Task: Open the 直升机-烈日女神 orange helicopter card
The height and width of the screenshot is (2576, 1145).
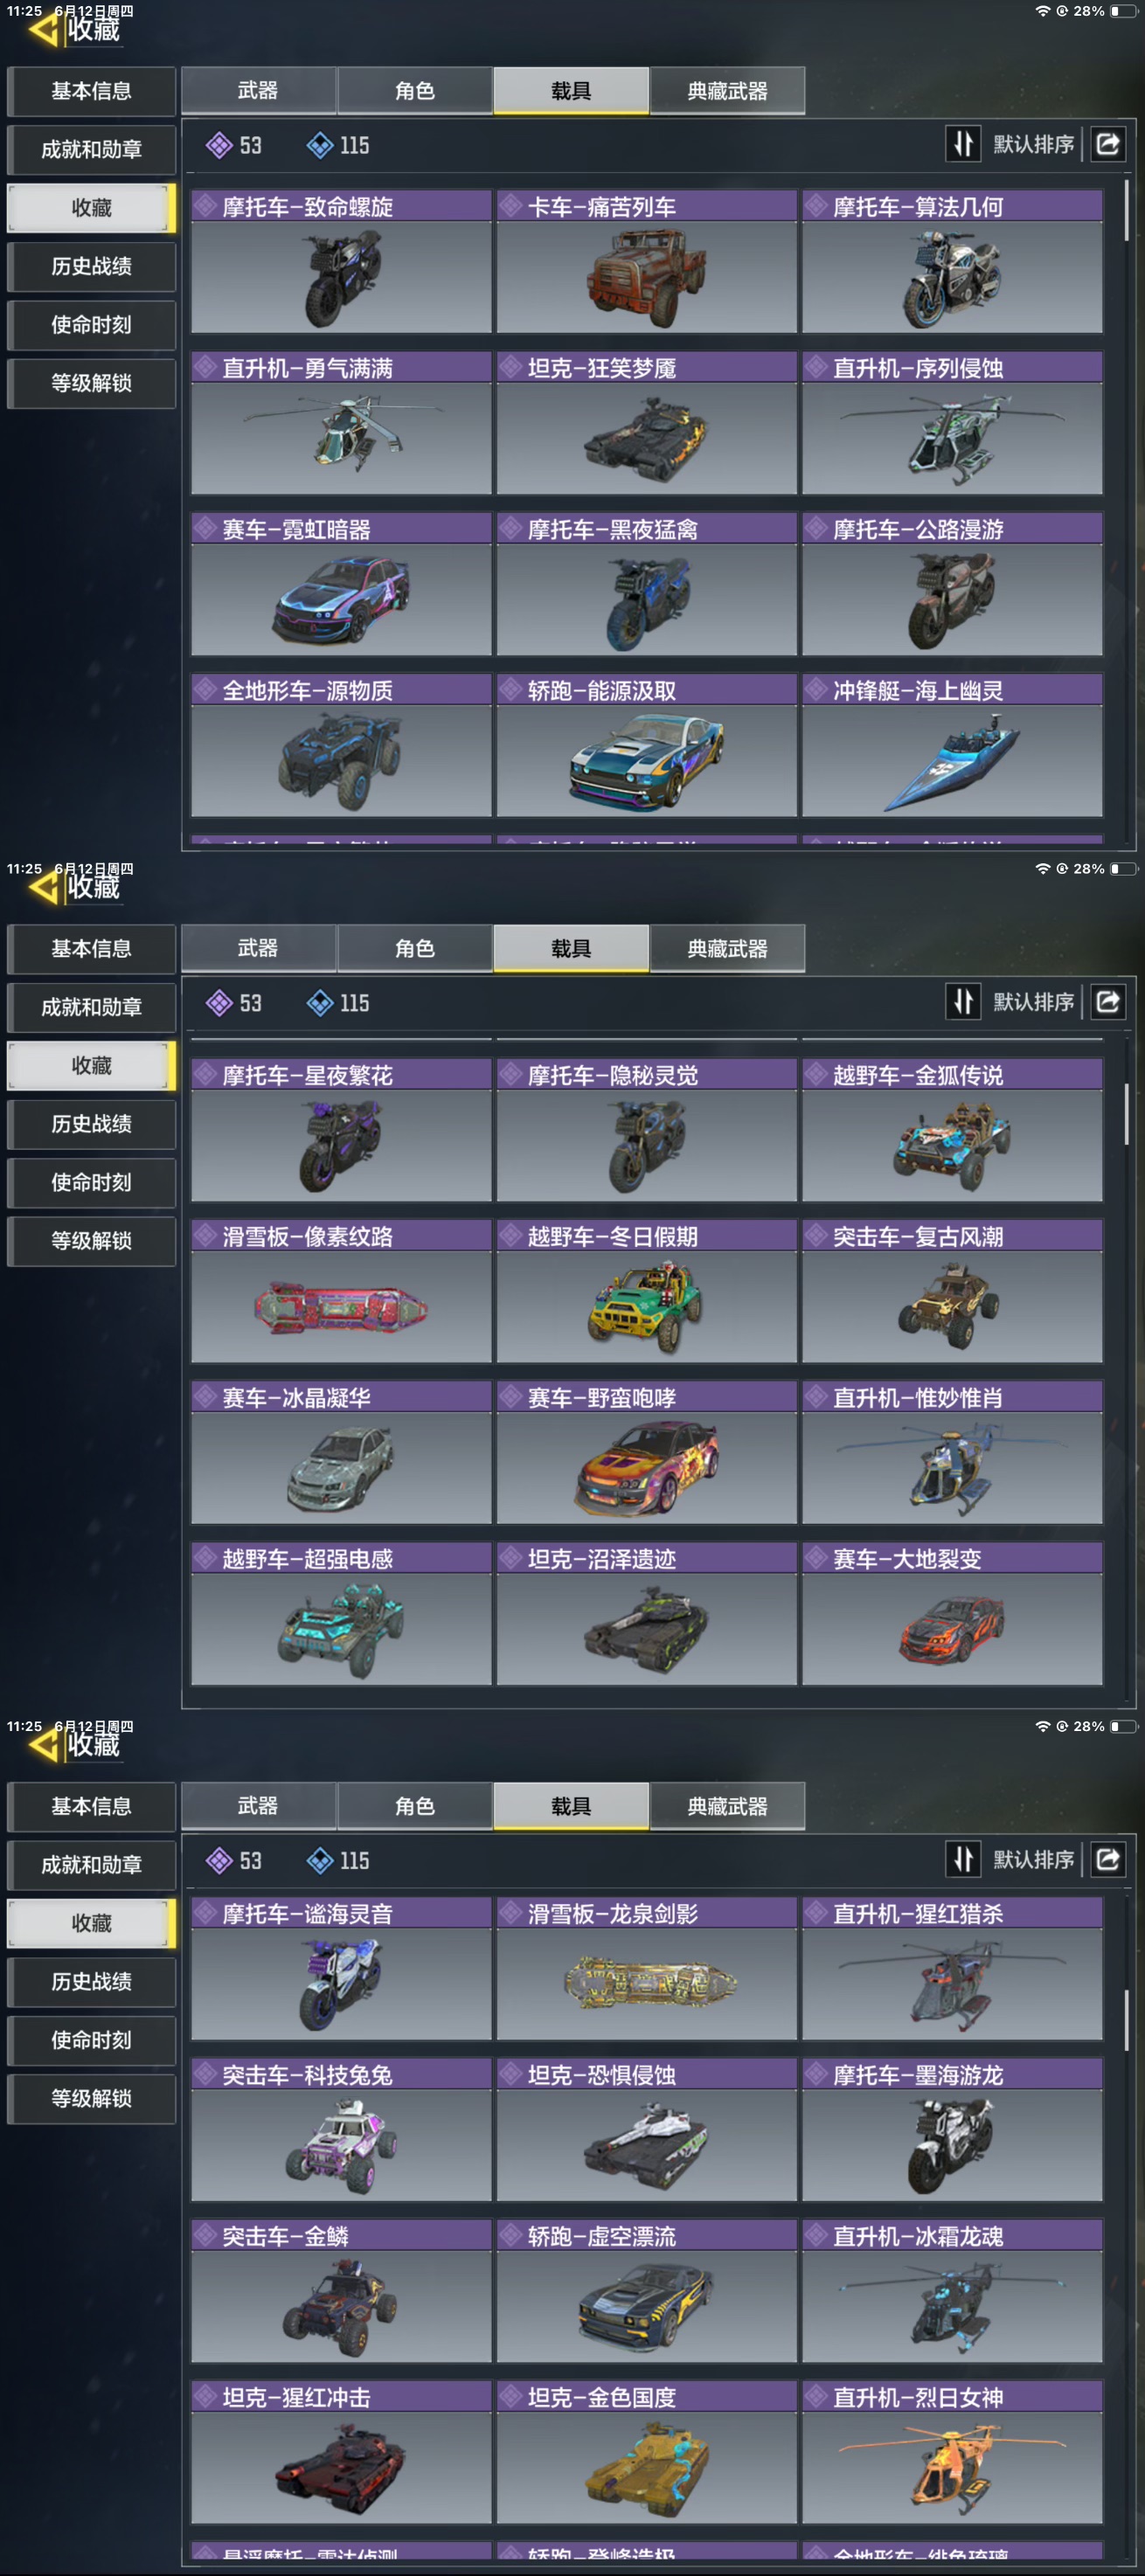Action: (952, 2452)
